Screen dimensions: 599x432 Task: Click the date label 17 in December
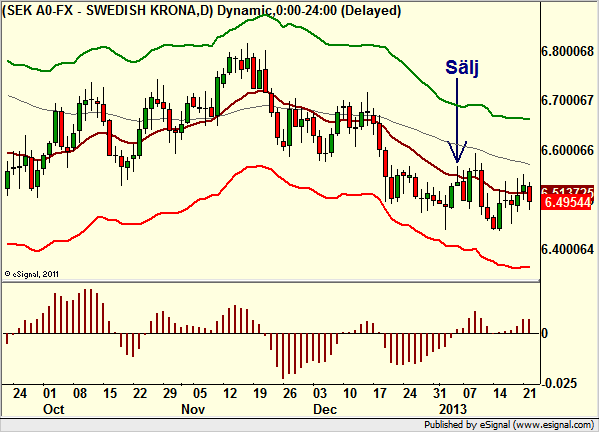[x=380, y=393]
